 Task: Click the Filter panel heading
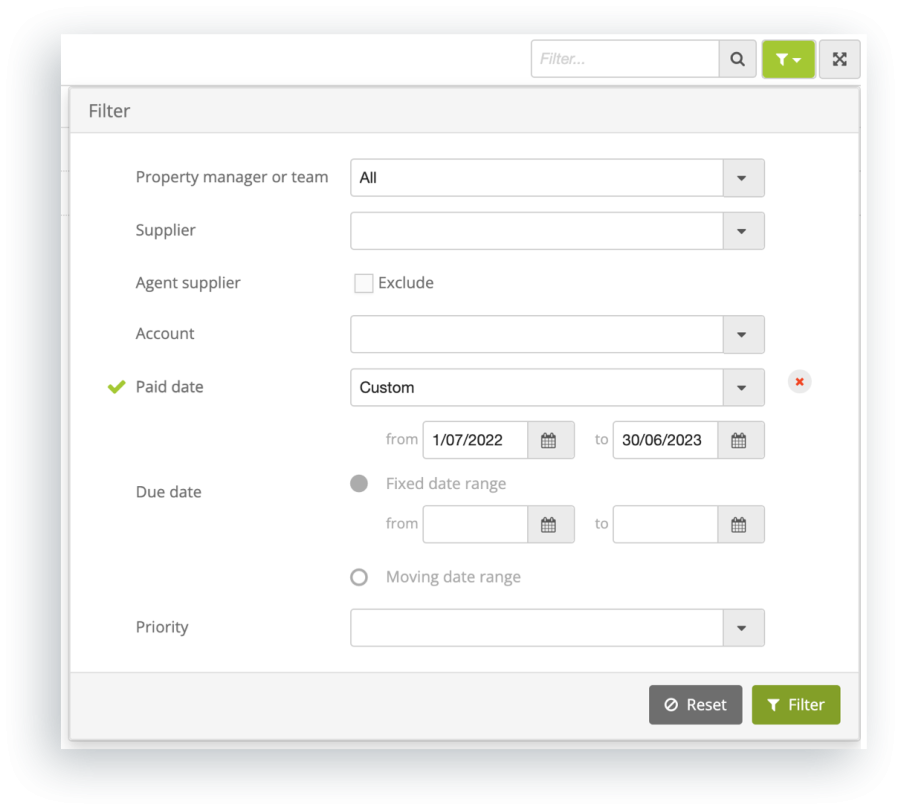coord(109,111)
